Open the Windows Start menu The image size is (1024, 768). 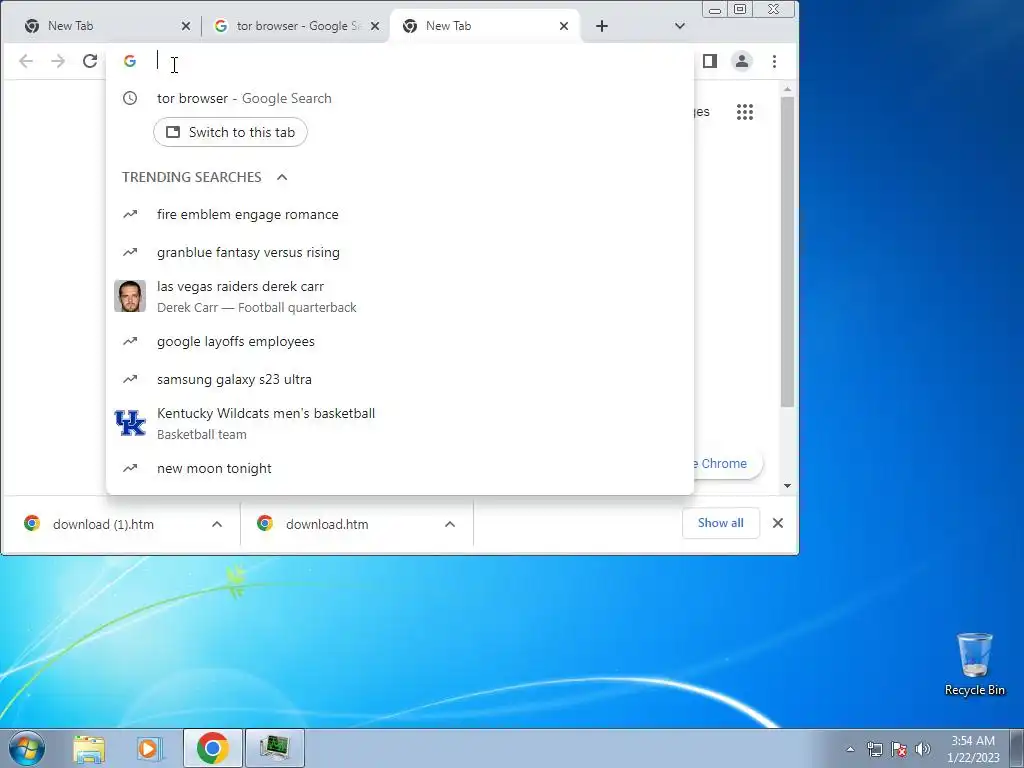(x=27, y=748)
